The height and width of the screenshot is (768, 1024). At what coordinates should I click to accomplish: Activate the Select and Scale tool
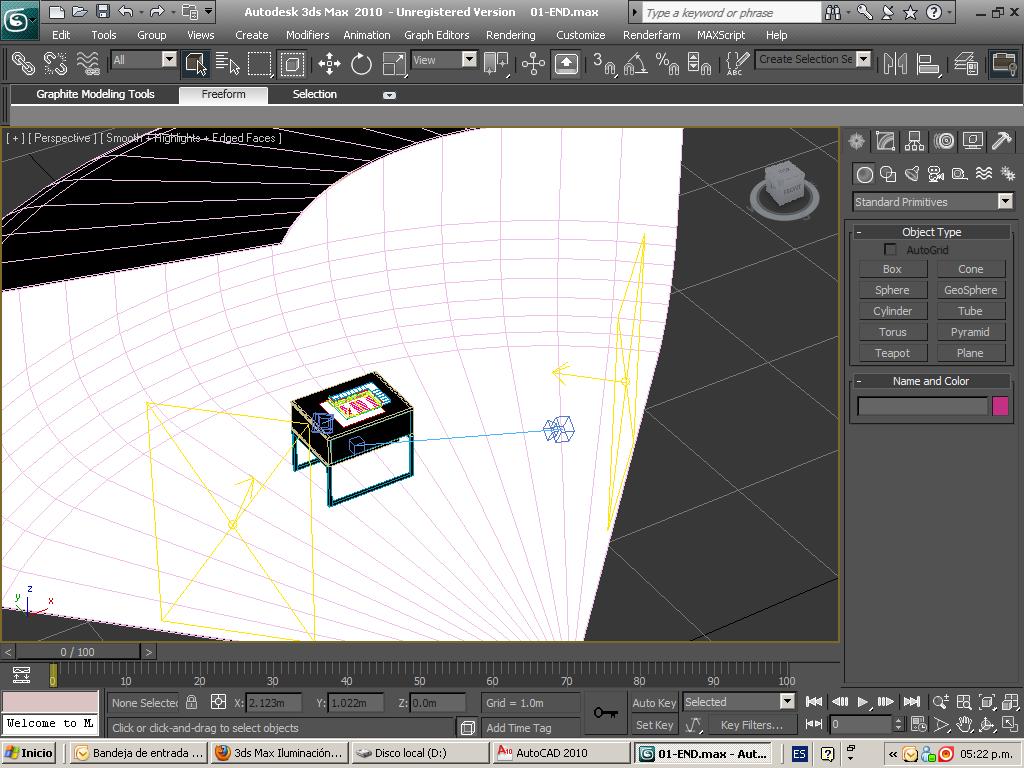394,63
